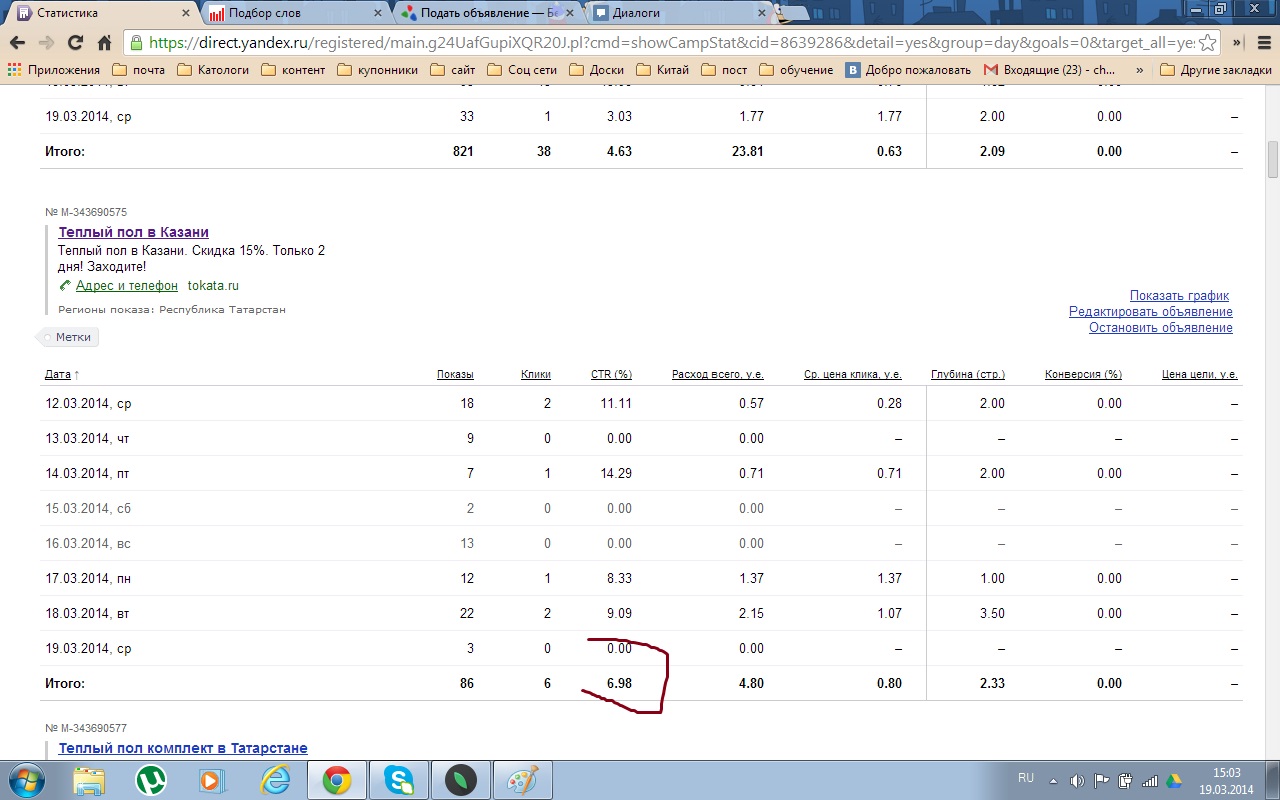Open Paint from the taskbar
This screenshot has height=800, width=1280.
pyautogui.click(x=522, y=780)
